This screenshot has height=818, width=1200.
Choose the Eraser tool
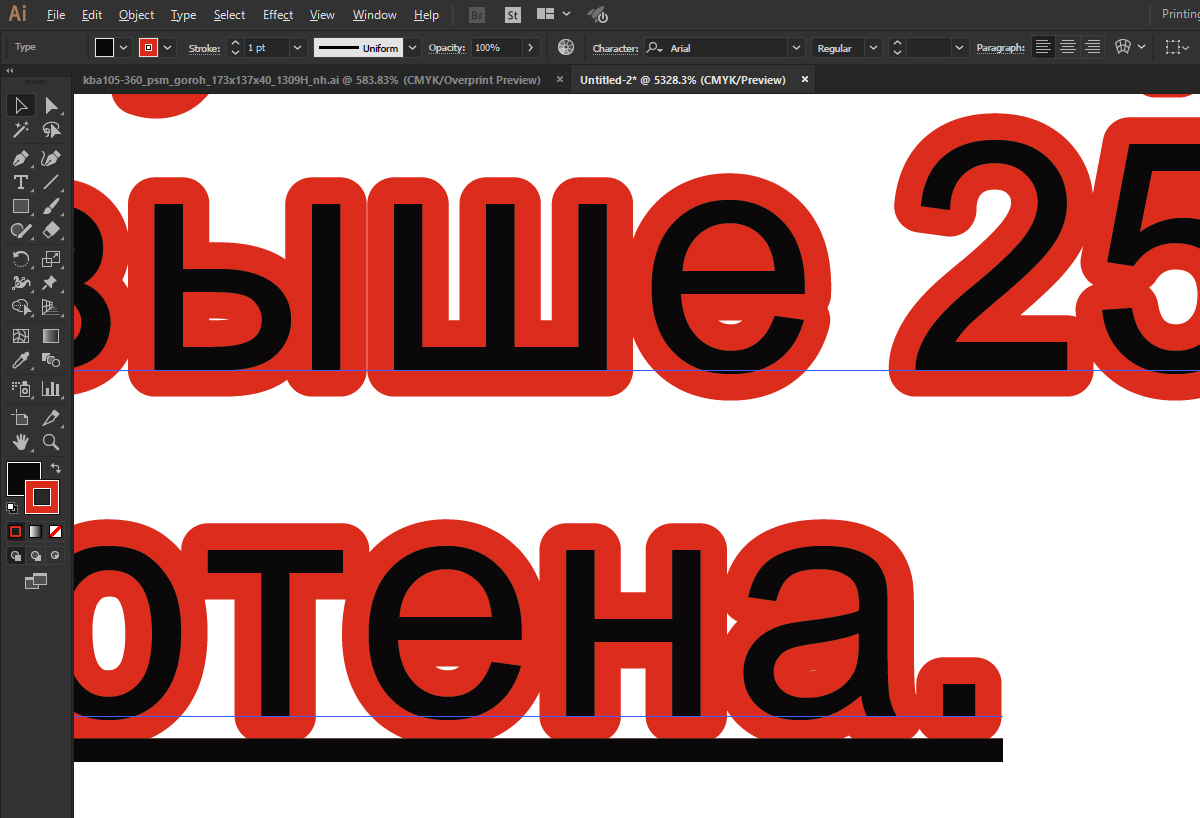(x=51, y=231)
